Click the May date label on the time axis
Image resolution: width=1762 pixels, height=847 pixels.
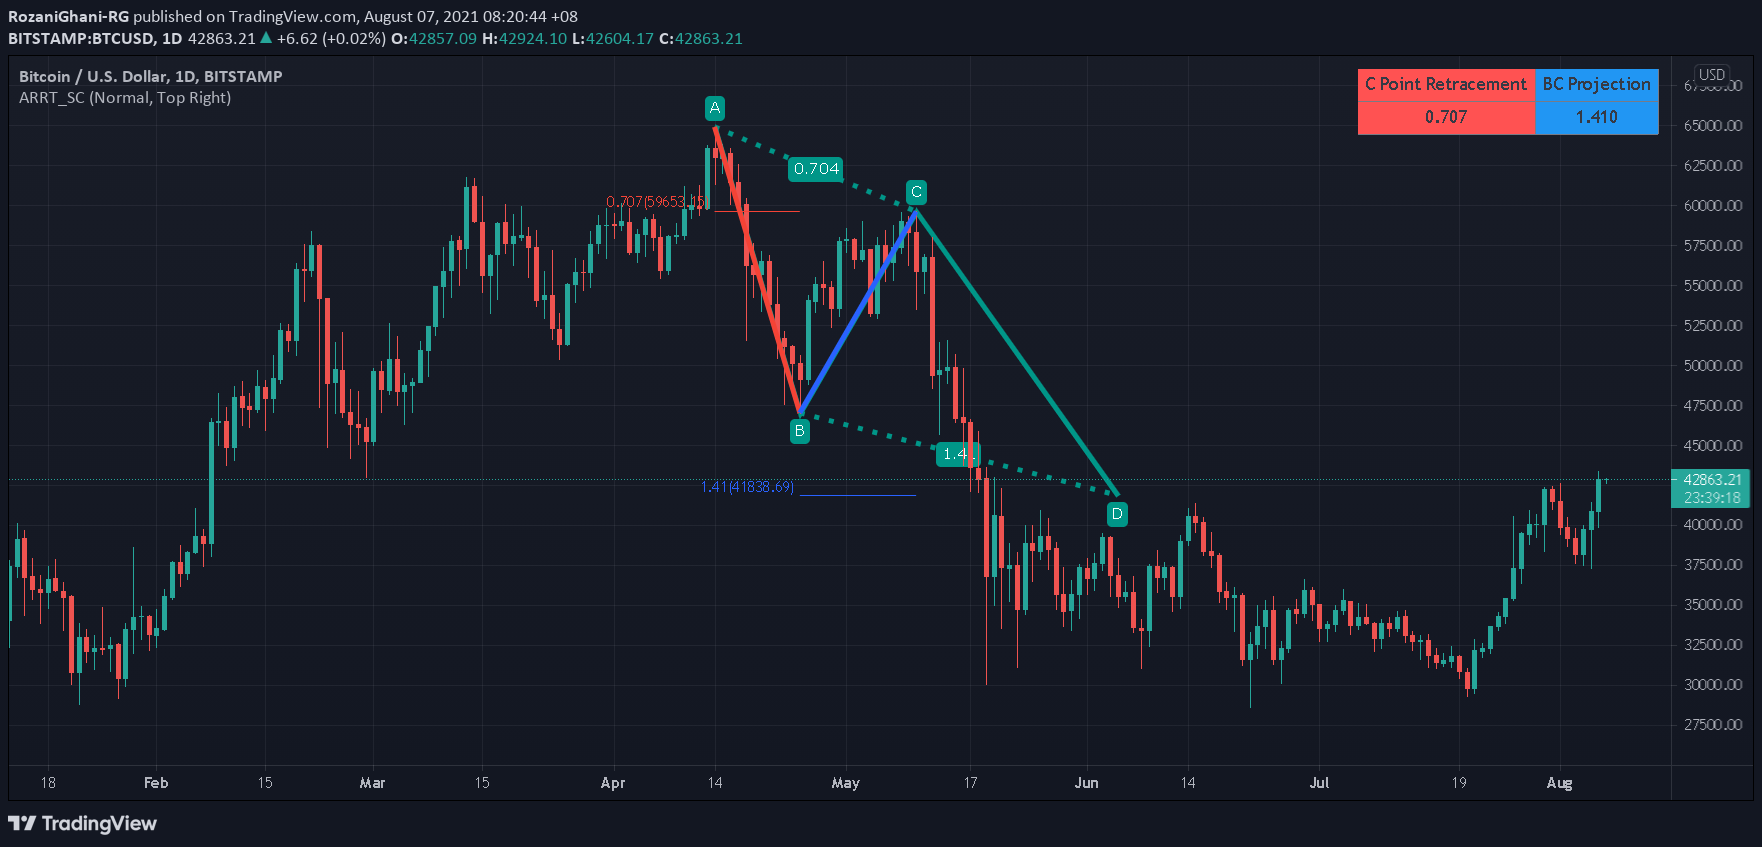point(845,783)
